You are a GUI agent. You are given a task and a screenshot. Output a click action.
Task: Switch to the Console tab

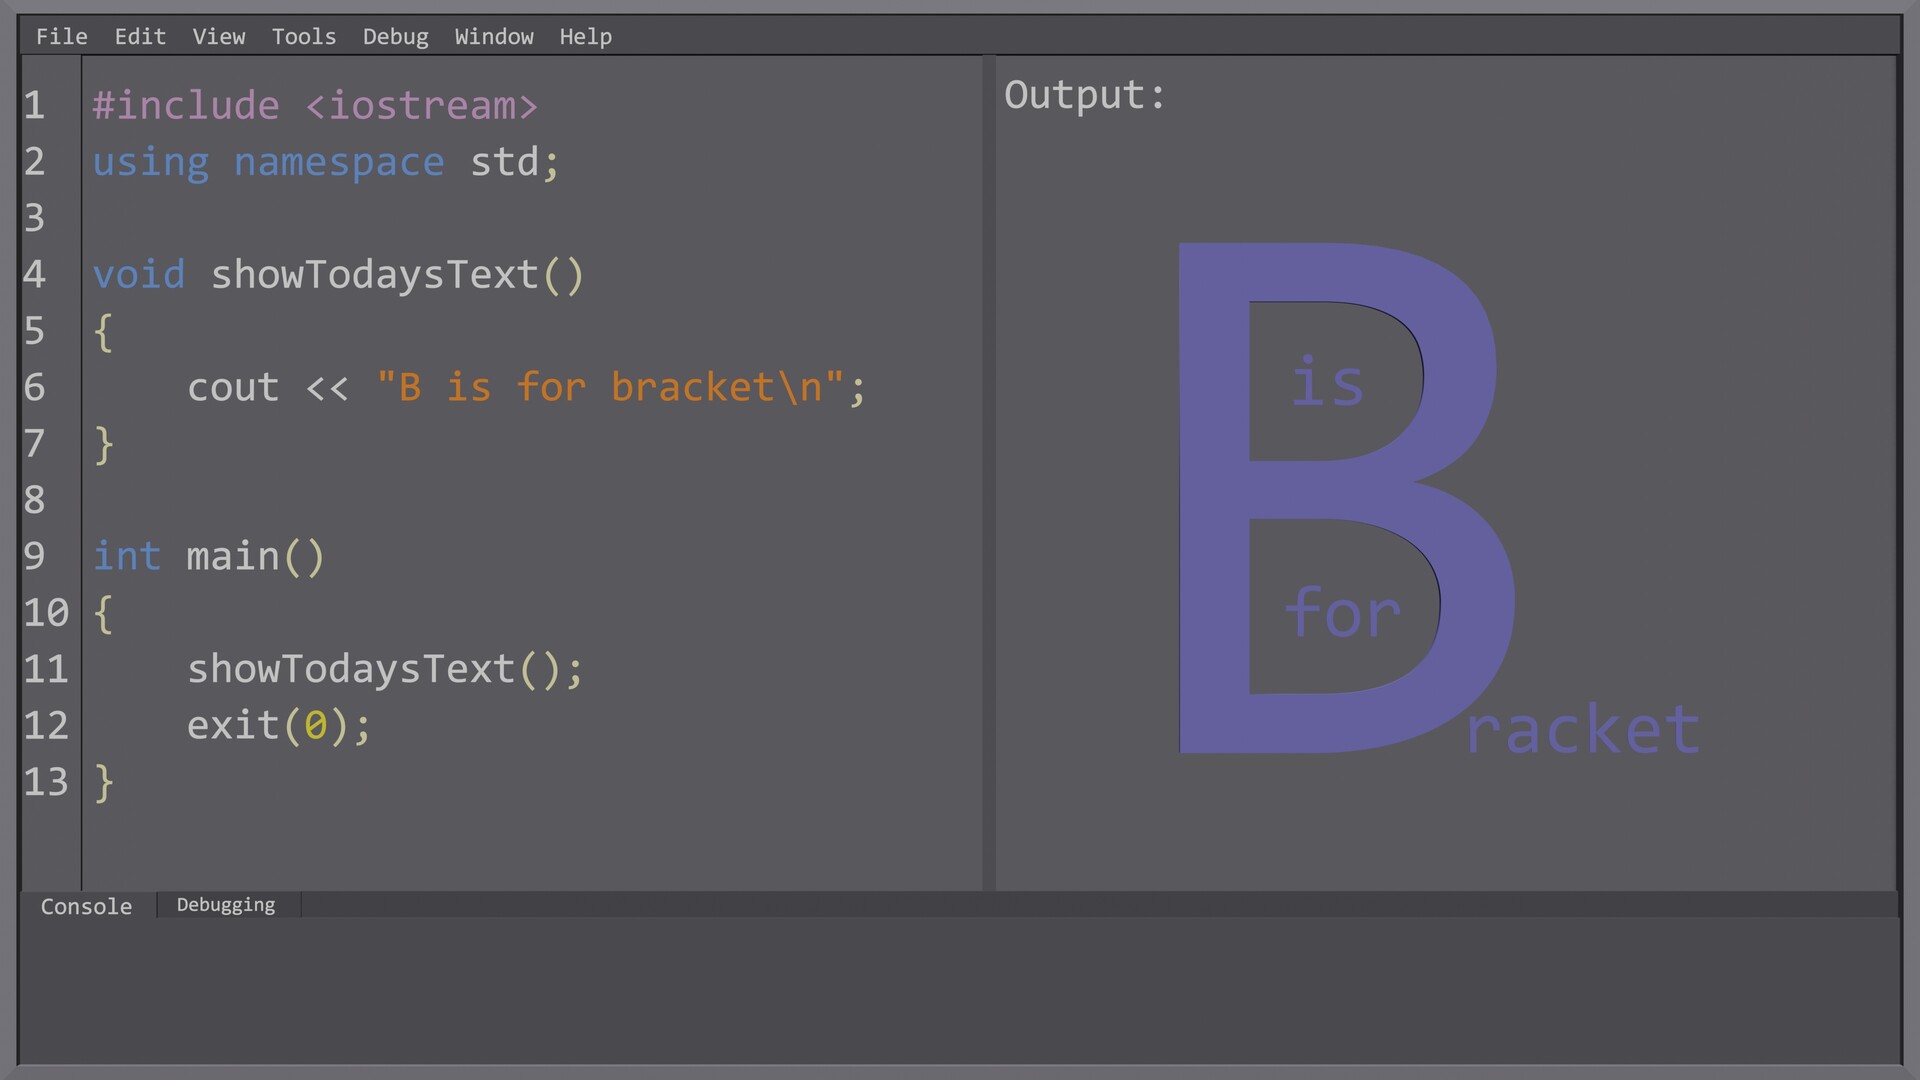pos(86,906)
